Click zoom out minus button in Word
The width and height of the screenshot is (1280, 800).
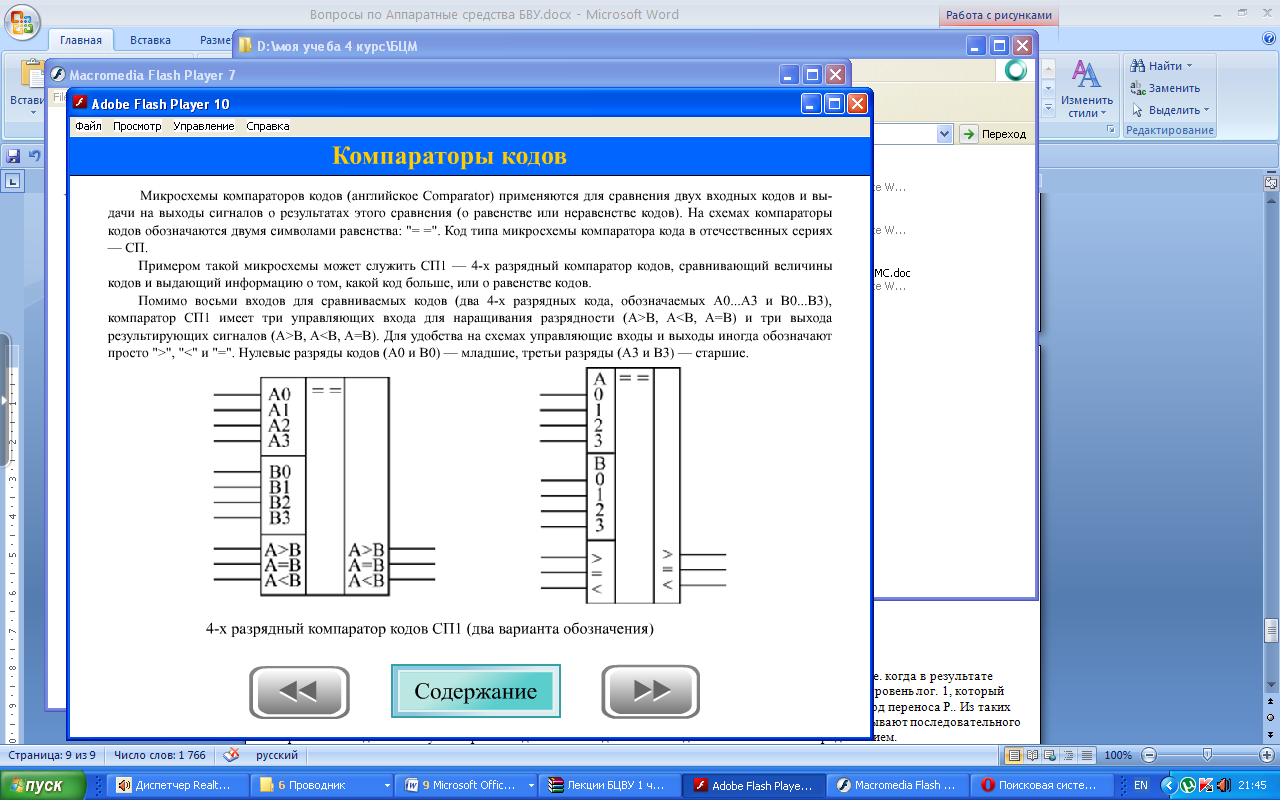tap(1149, 755)
